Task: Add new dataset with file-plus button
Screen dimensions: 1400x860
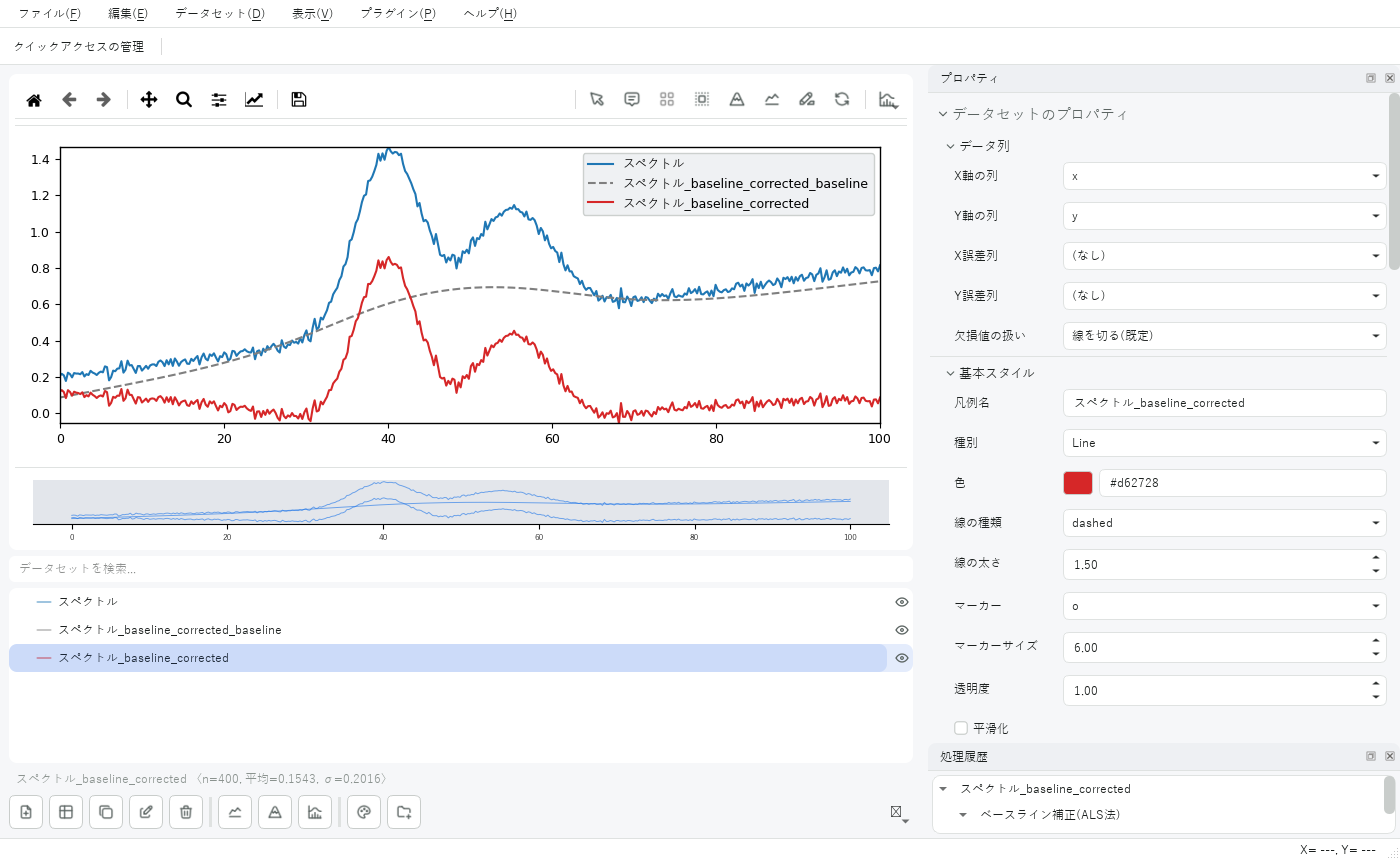Action: pyautogui.click(x=26, y=812)
